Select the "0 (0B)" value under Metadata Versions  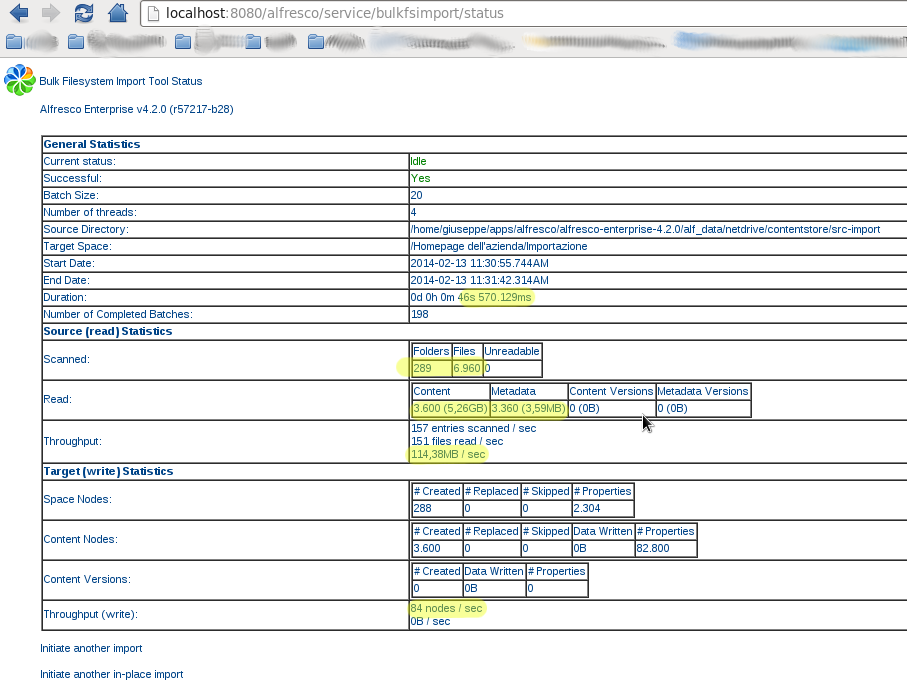672,408
